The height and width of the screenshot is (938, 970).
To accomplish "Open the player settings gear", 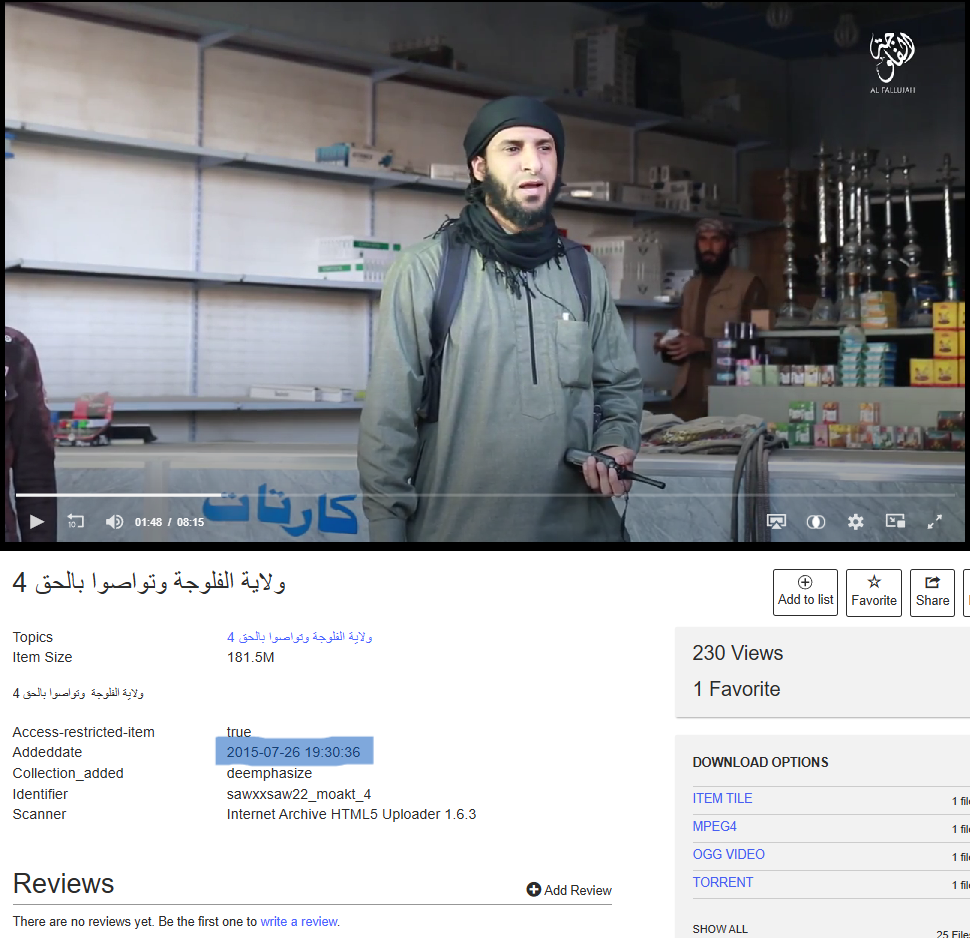I will click(x=855, y=521).
